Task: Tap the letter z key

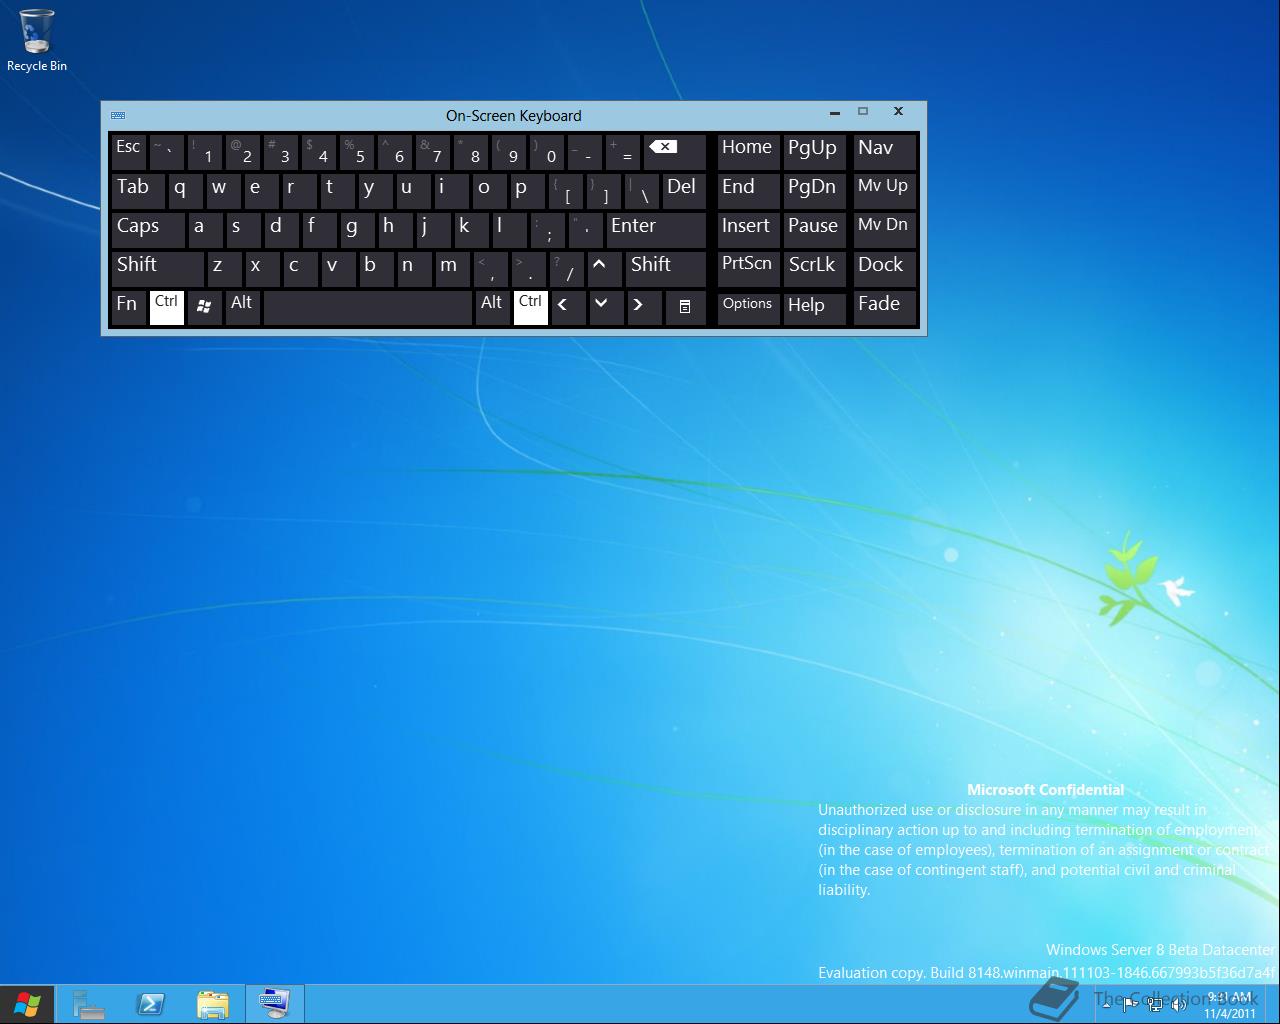Action: coord(223,268)
